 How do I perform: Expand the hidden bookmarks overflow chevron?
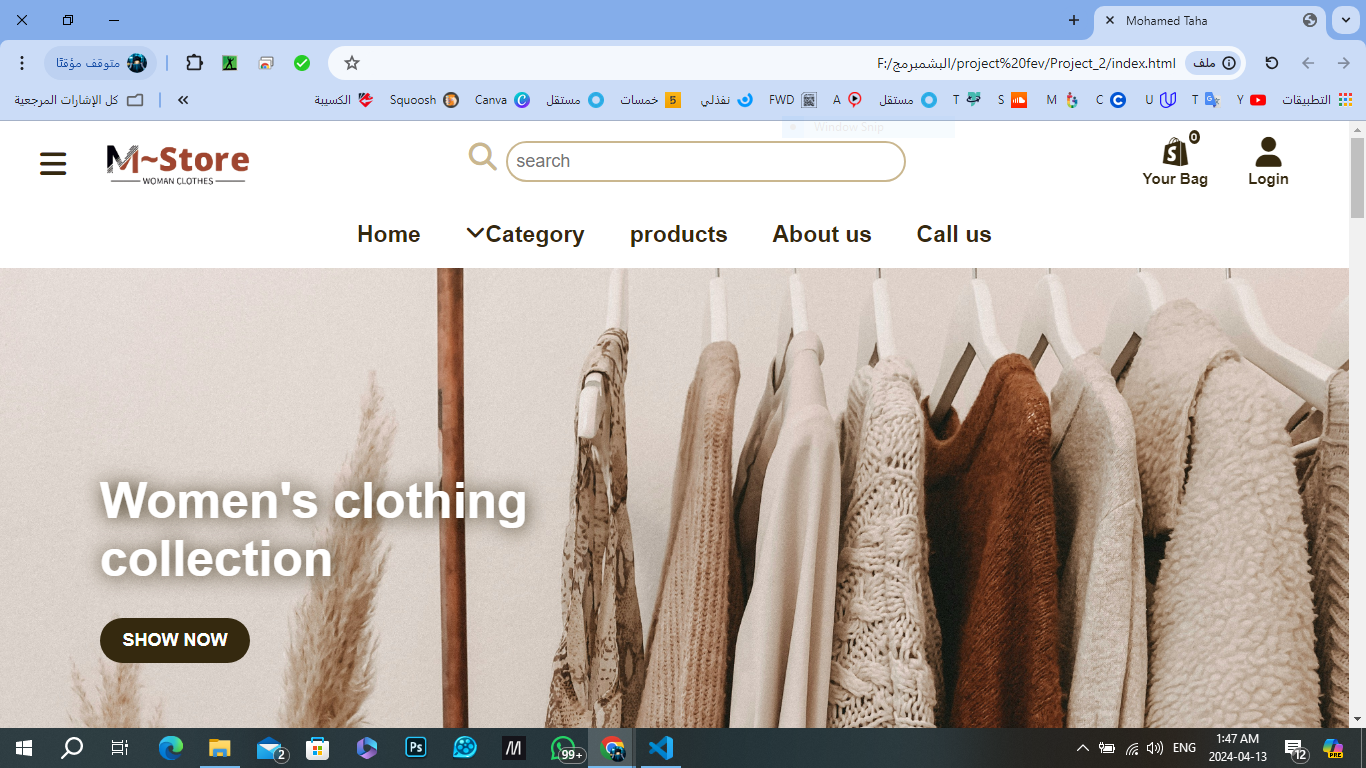(x=183, y=100)
